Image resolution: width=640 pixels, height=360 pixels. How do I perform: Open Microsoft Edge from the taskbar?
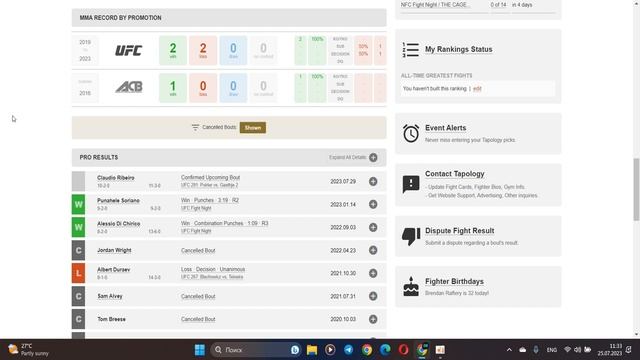(x=385, y=350)
